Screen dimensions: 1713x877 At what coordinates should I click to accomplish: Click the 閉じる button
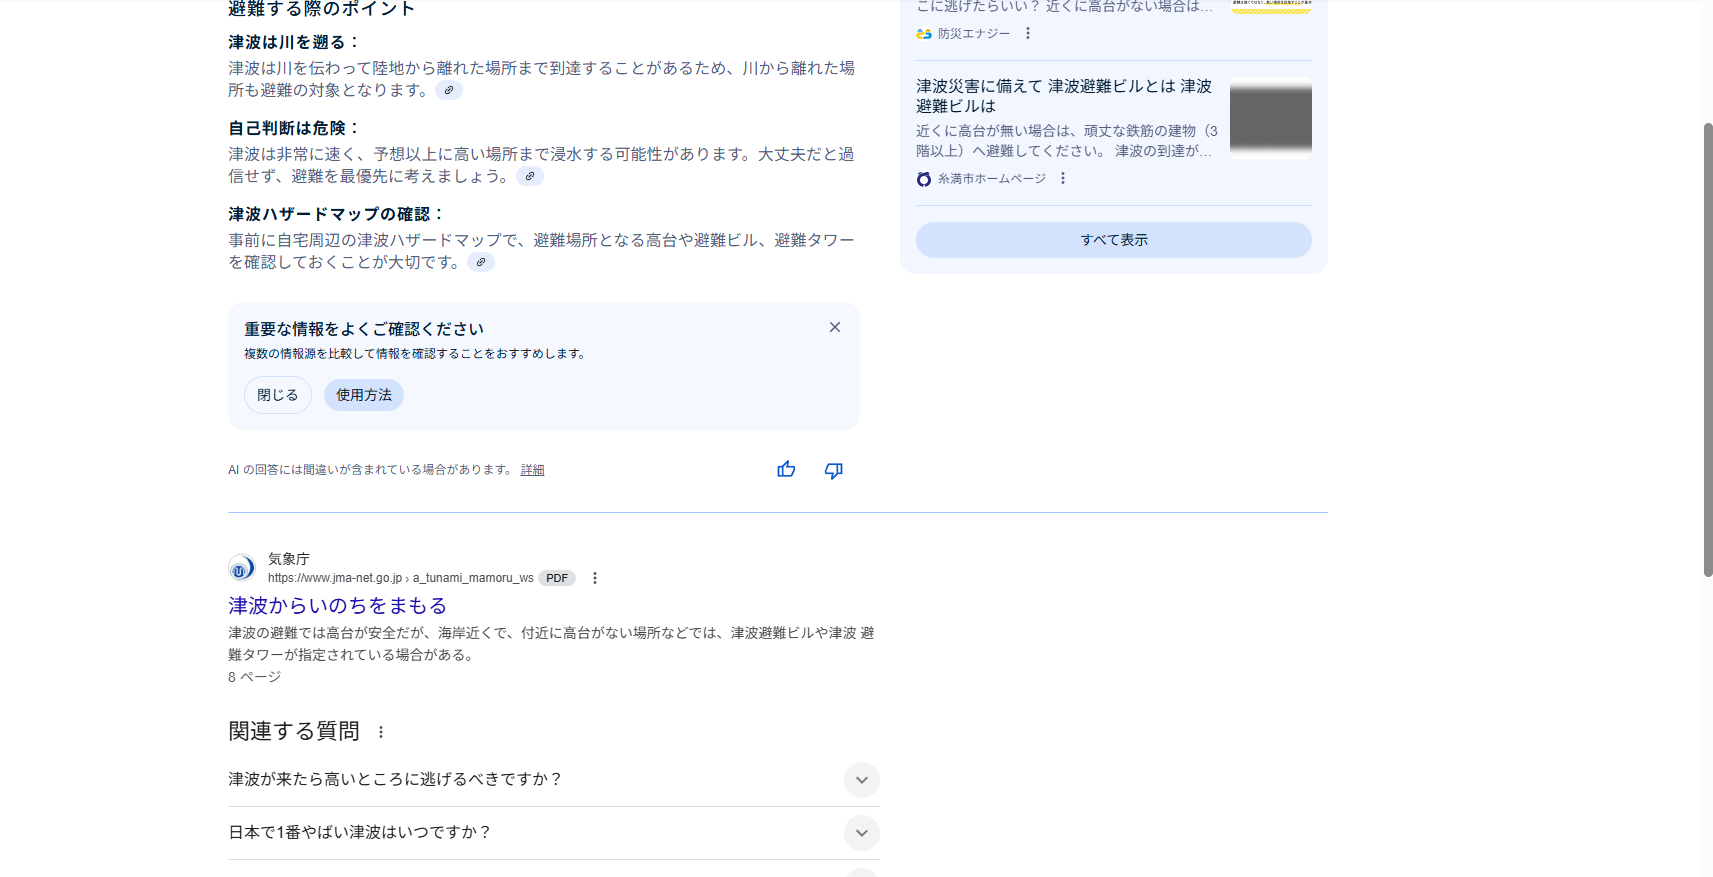(277, 395)
